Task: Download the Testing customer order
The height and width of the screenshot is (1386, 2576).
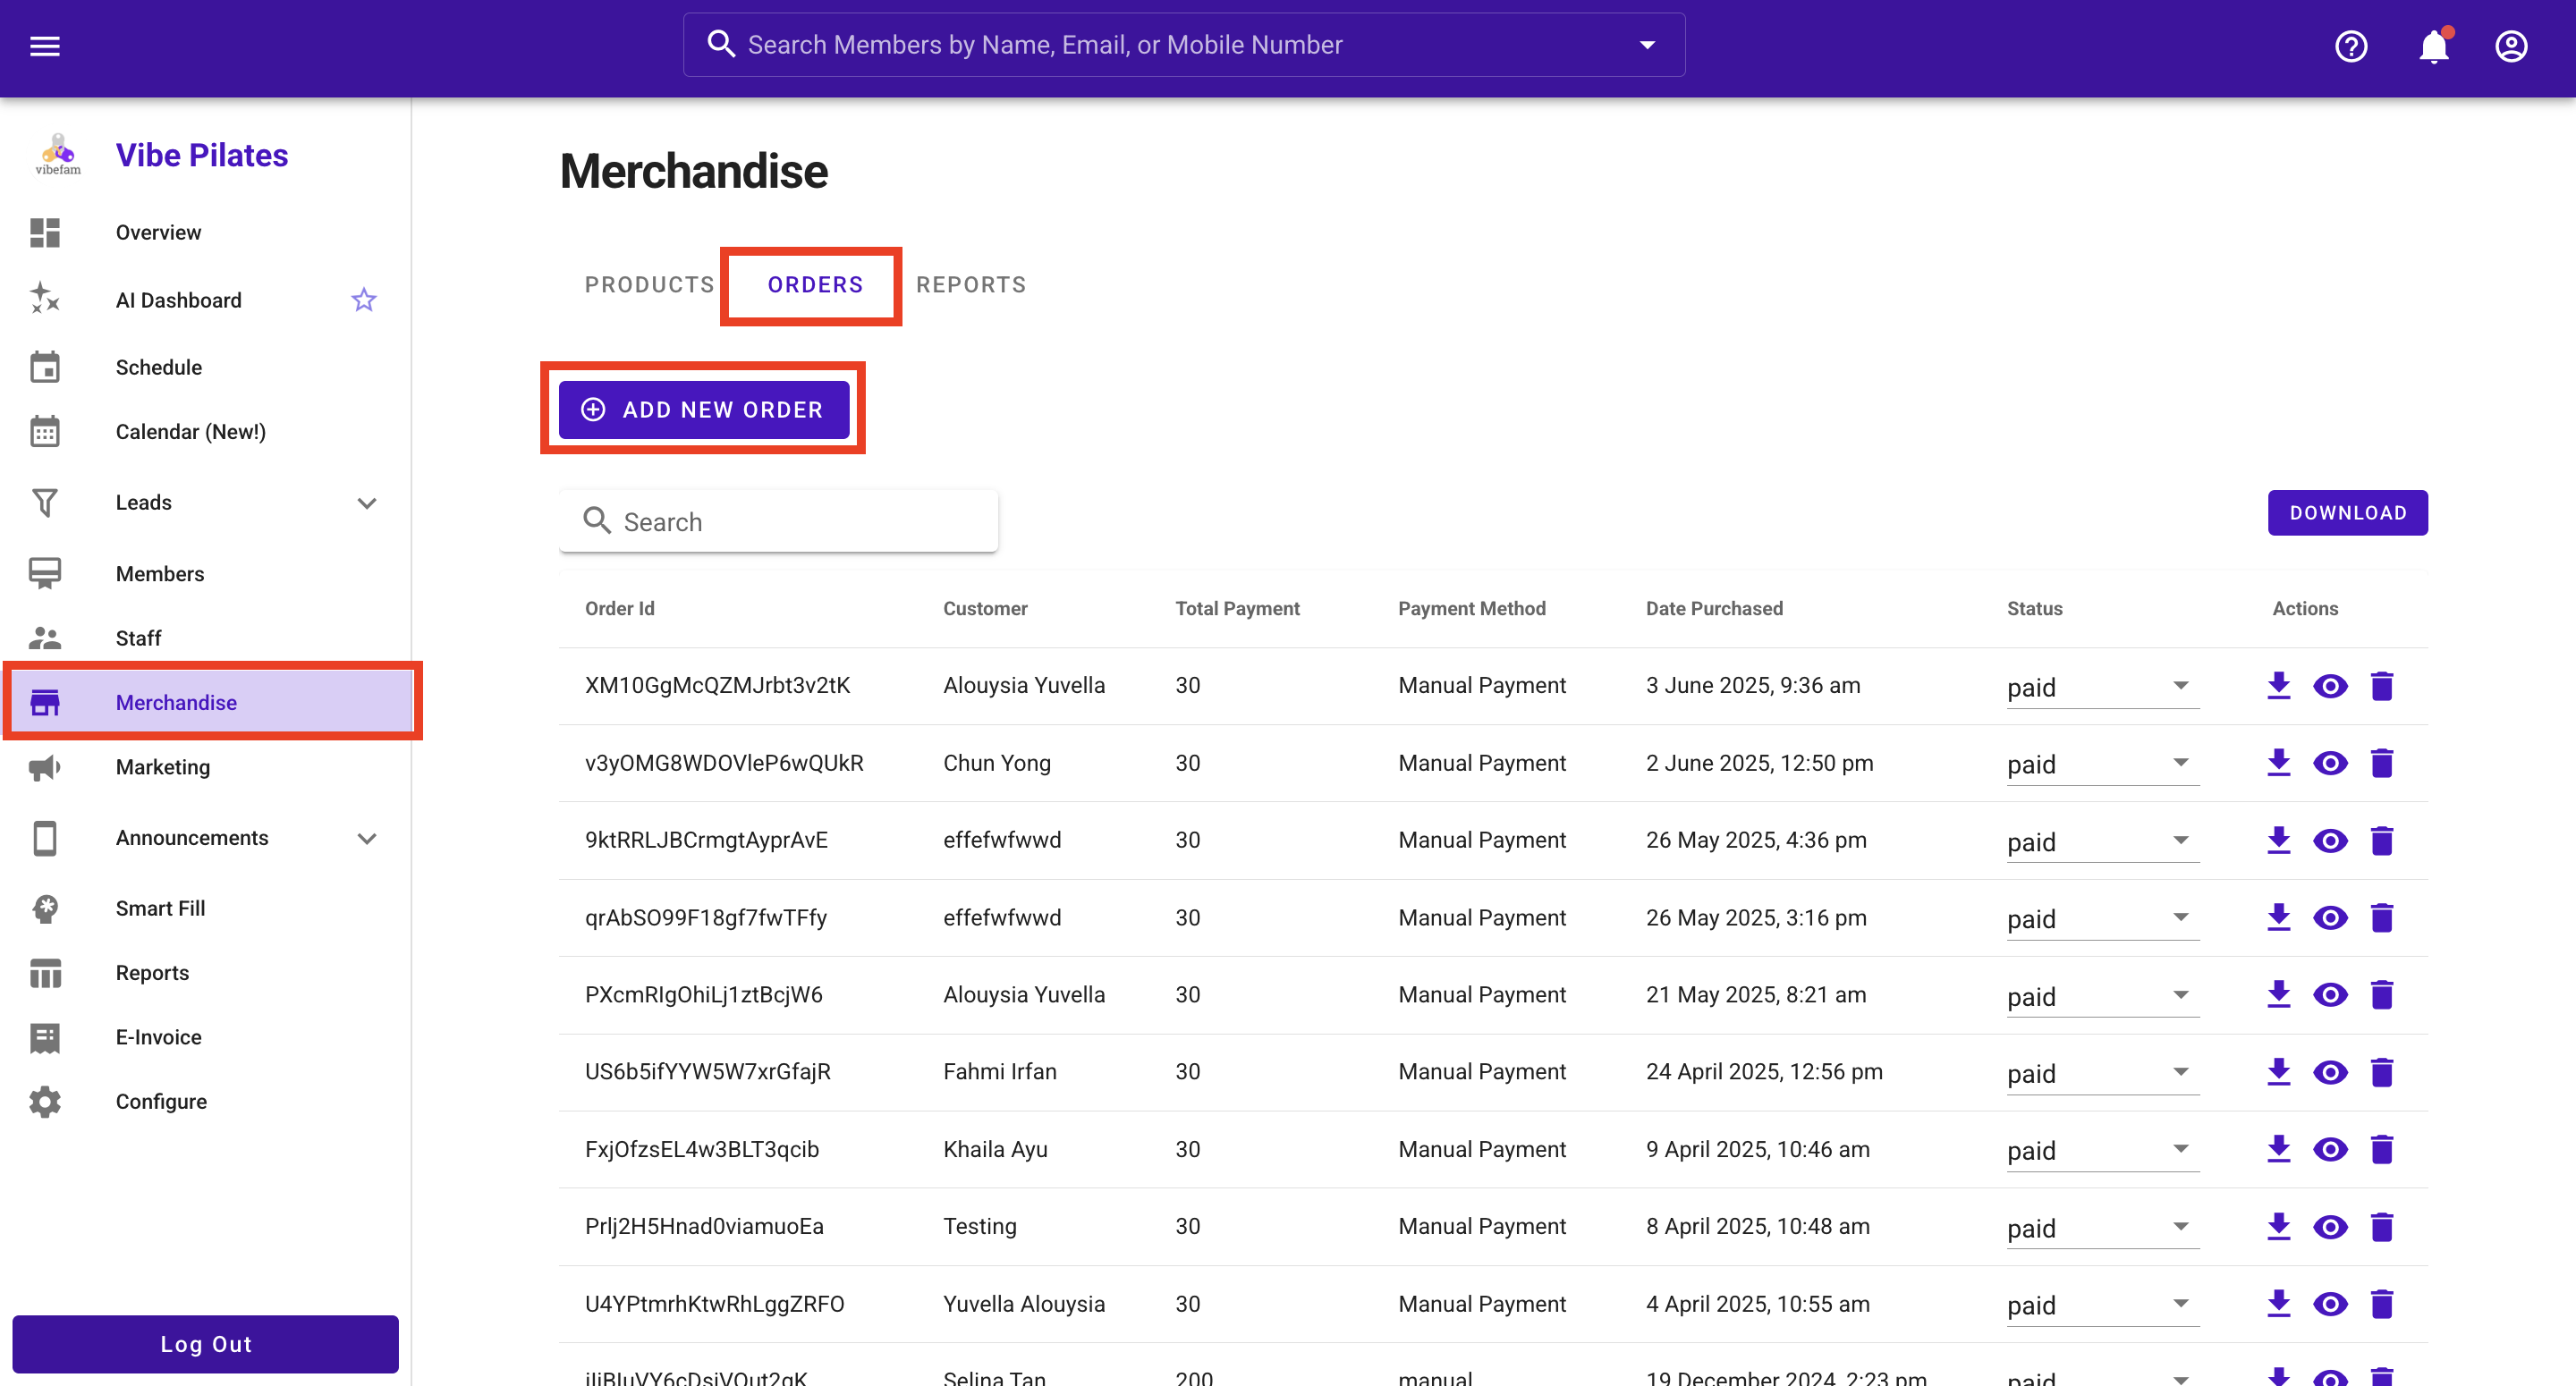Action: [2279, 1227]
